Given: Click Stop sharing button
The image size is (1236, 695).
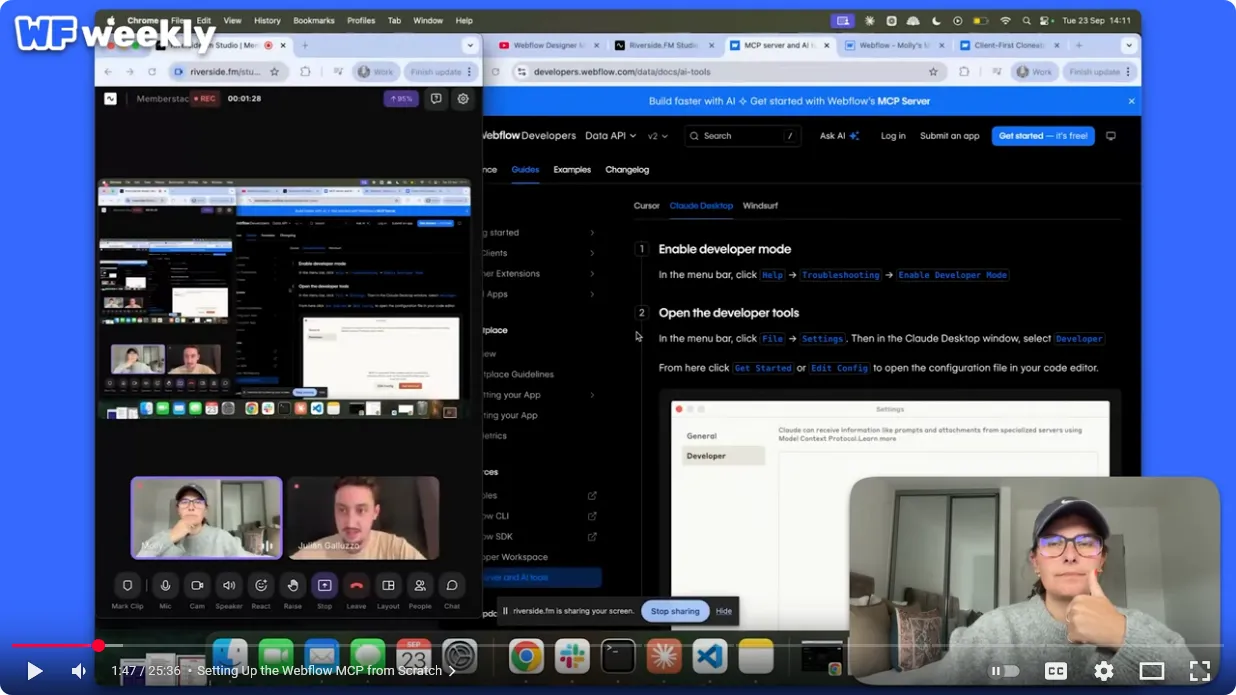Looking at the screenshot, I should pos(675,611).
